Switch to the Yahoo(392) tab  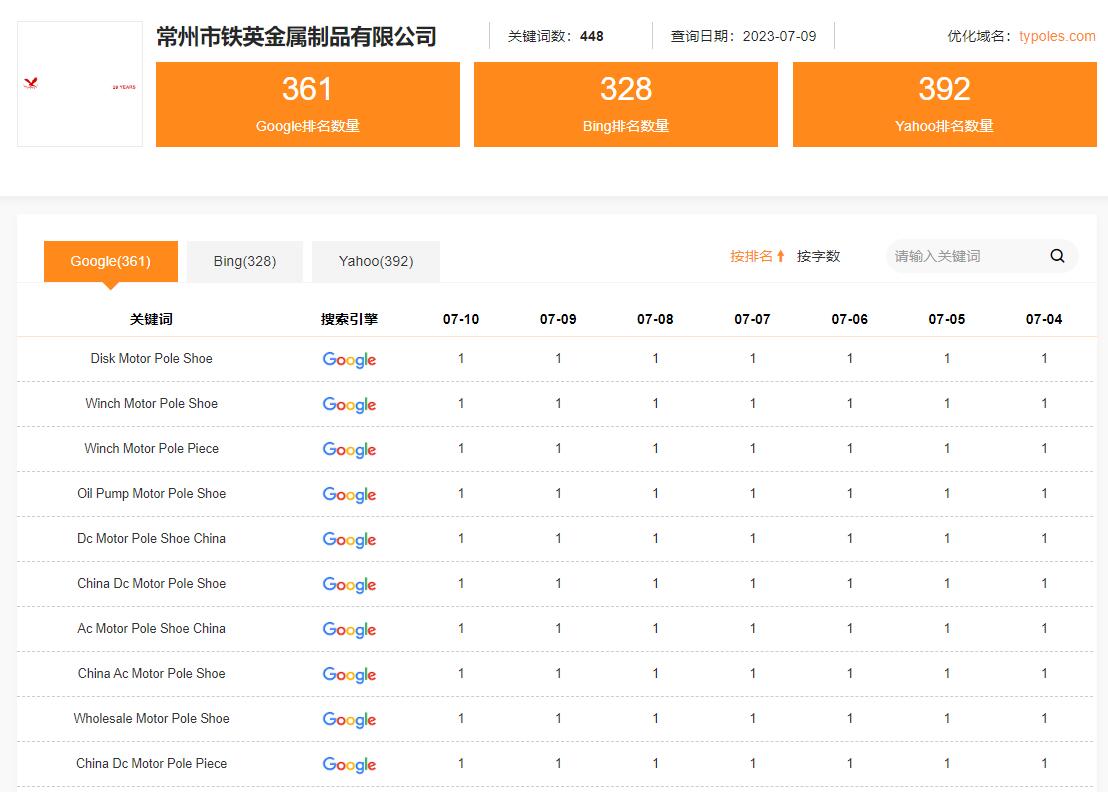pos(376,261)
